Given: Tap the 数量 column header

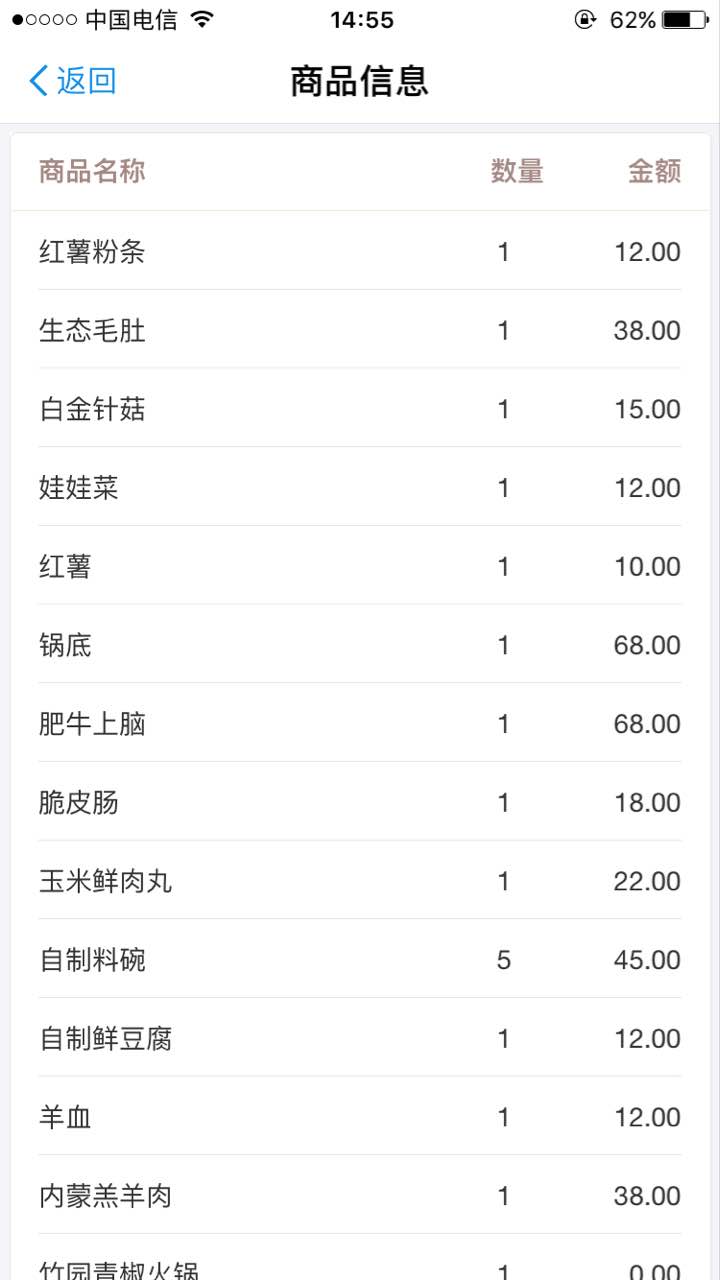Looking at the screenshot, I should pyautogui.click(x=516, y=172).
